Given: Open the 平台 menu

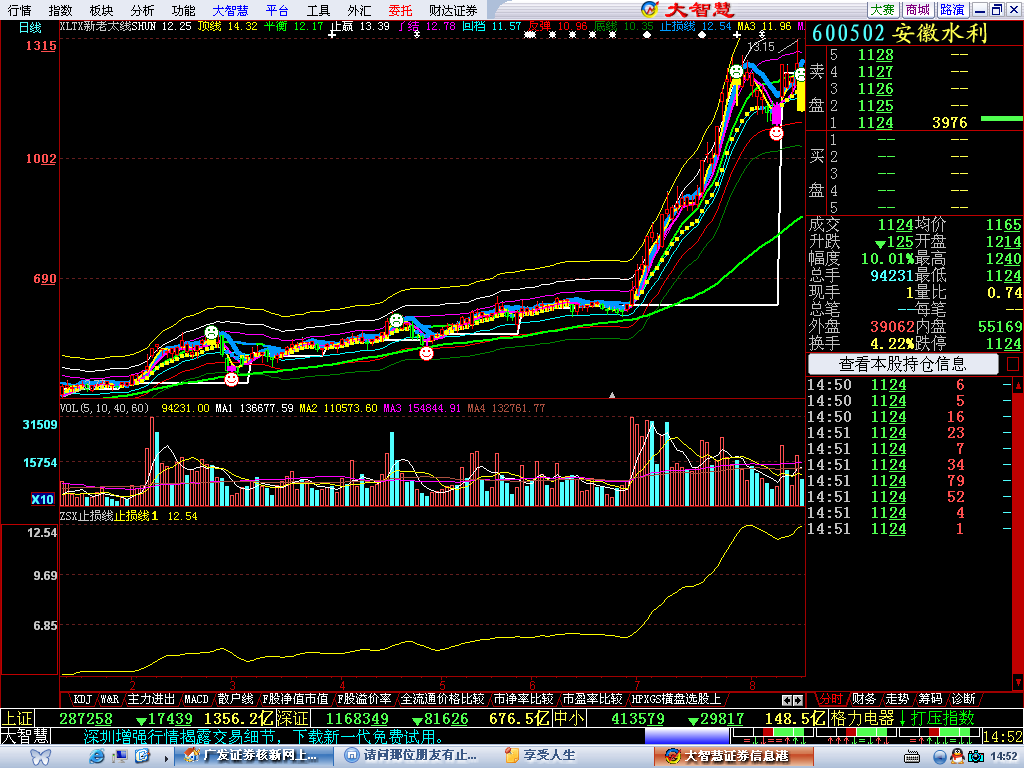Looking at the screenshot, I should point(277,10).
